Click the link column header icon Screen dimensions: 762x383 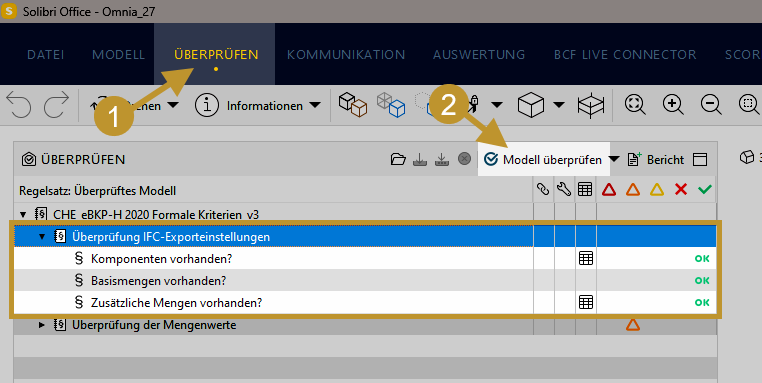tap(543, 190)
